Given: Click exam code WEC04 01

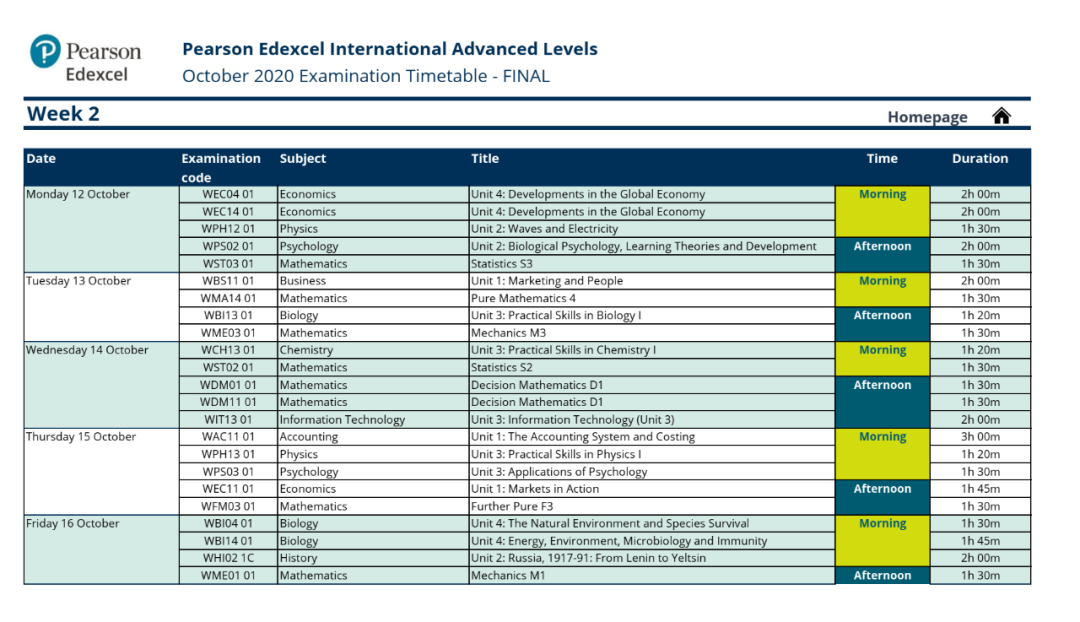Looking at the screenshot, I should click(x=228, y=194).
